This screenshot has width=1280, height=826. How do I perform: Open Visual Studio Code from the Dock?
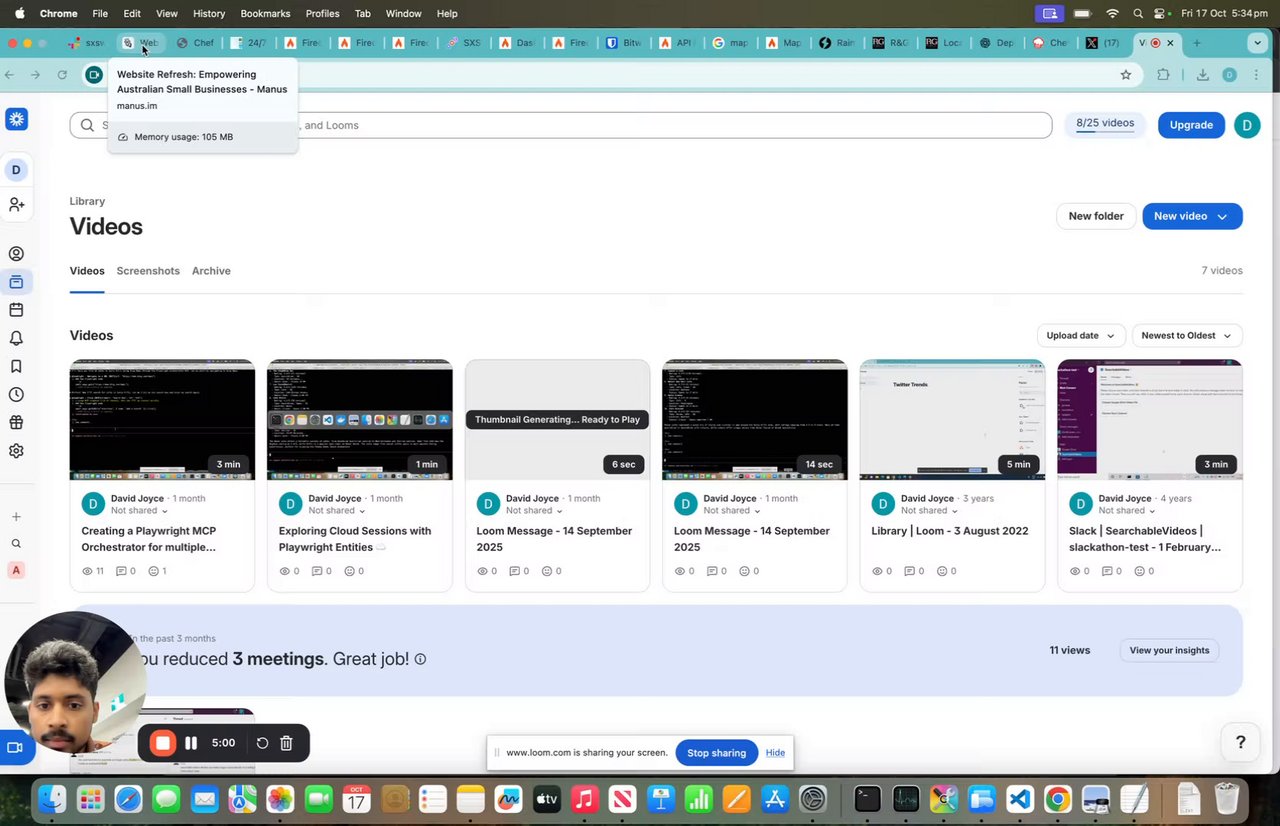pyautogui.click(x=1019, y=799)
